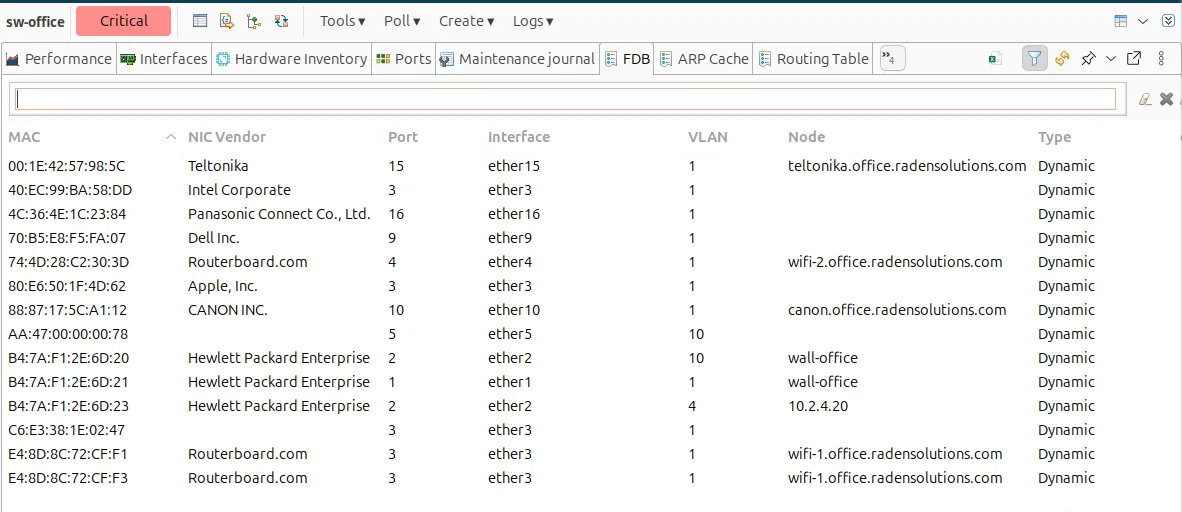Export the table with the Excel icon
This screenshot has width=1182, height=512.
tap(995, 59)
